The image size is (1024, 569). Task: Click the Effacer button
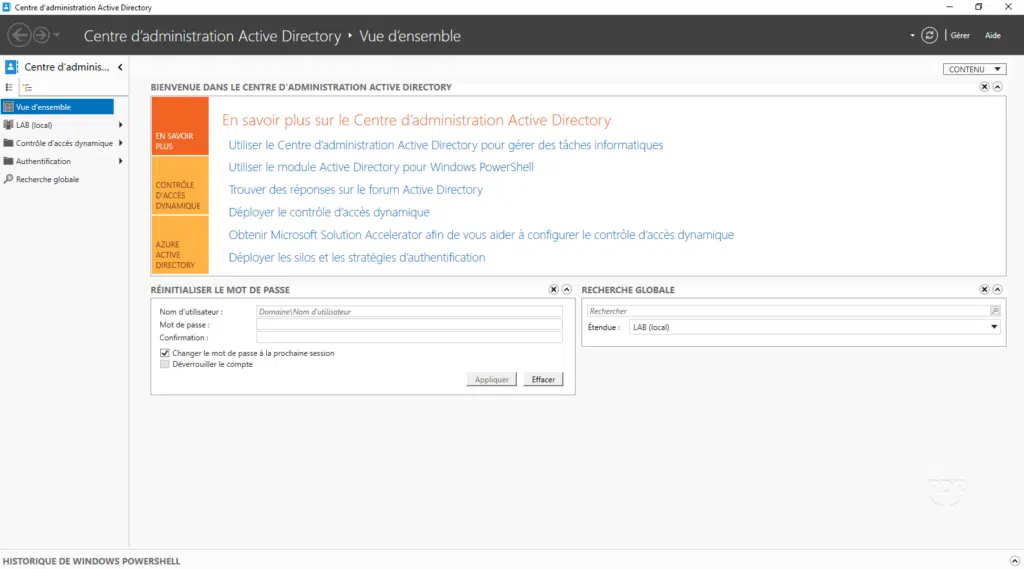coord(543,380)
